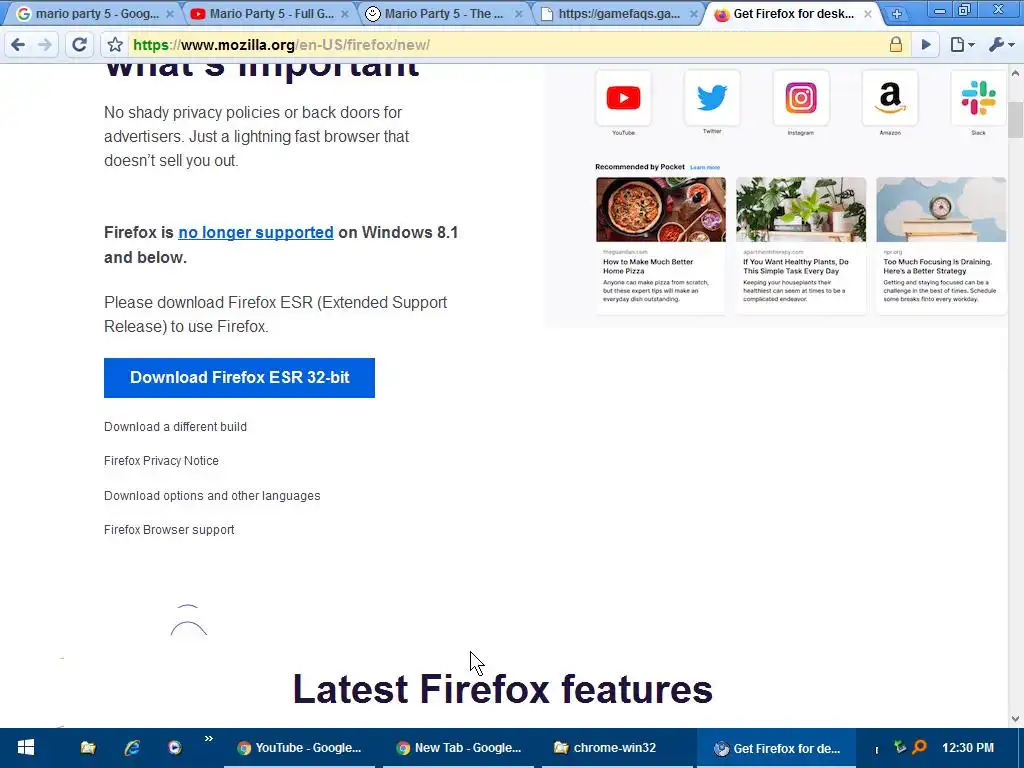The image size is (1024, 768).
Task: Open the wrench tools menu
Action: 1001,44
